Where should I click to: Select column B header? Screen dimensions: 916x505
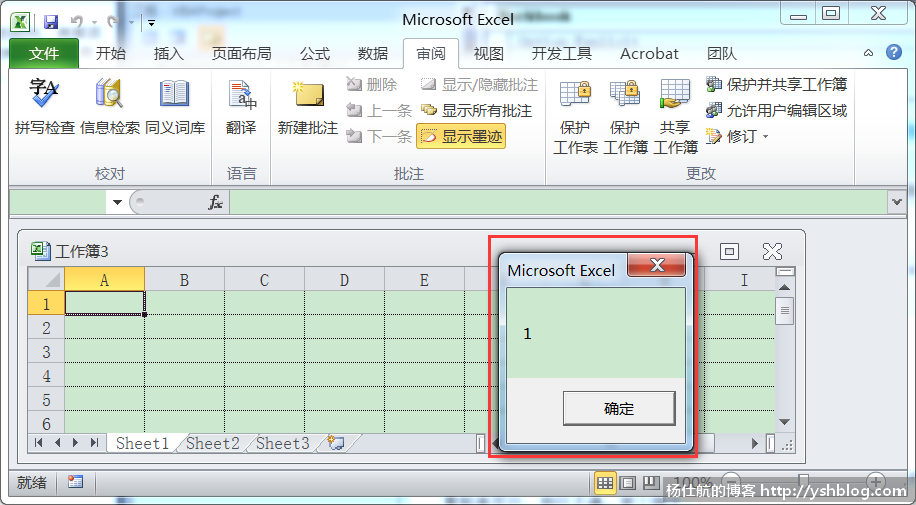point(184,280)
